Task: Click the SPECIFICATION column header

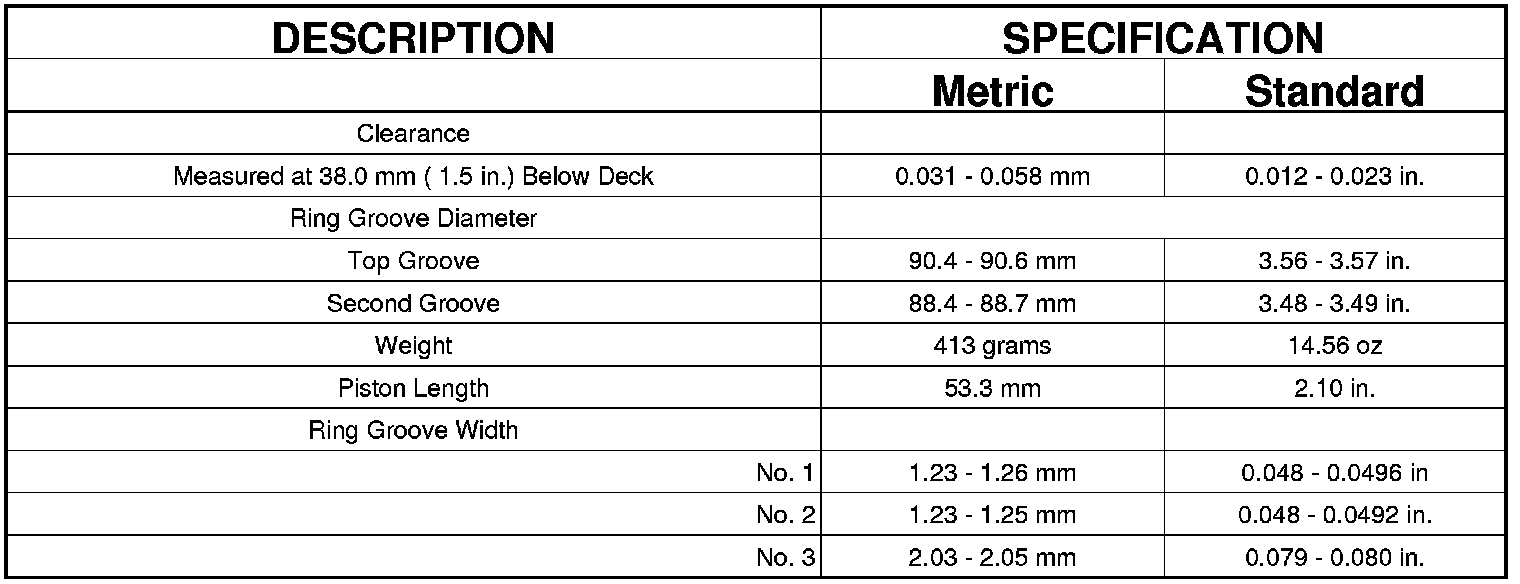Action: tap(1163, 38)
